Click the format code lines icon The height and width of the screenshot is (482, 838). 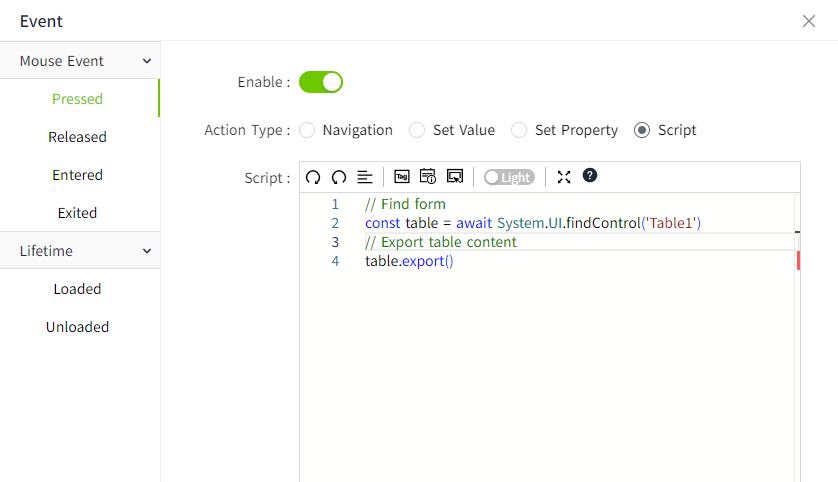click(x=365, y=177)
